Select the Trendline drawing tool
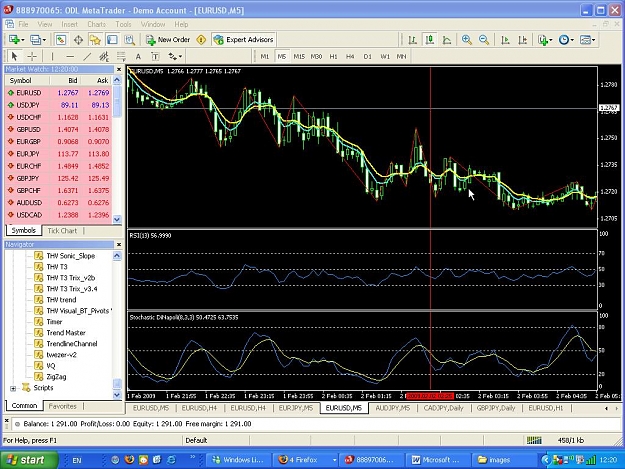This screenshot has width=625, height=469. (x=87, y=56)
